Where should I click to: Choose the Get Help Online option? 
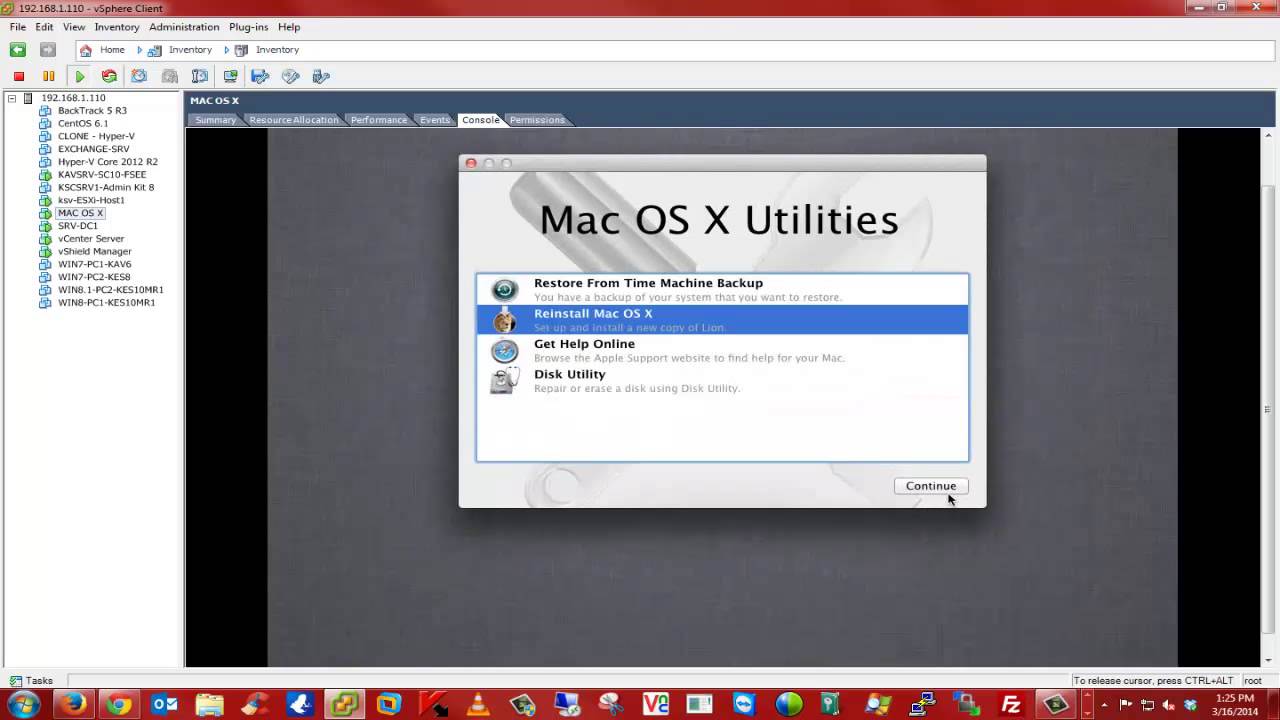click(x=722, y=350)
